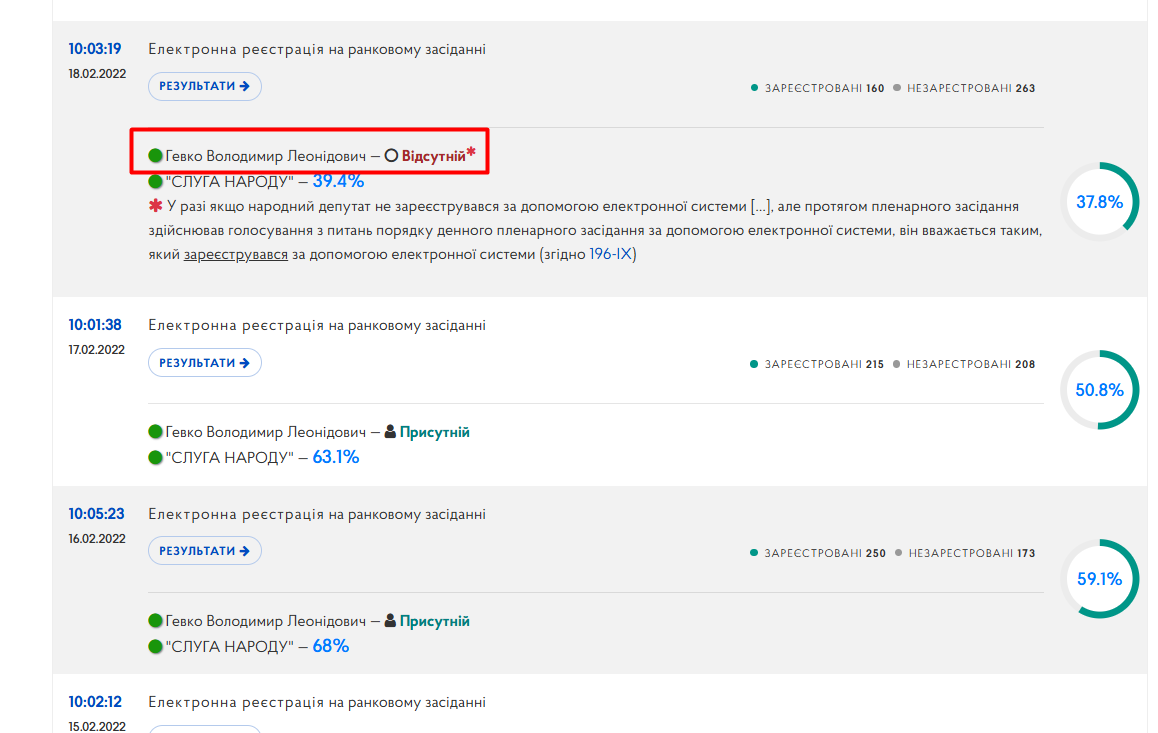
Task: Click the green dot beside Гевко on 17.02.2022
Action: (x=155, y=432)
